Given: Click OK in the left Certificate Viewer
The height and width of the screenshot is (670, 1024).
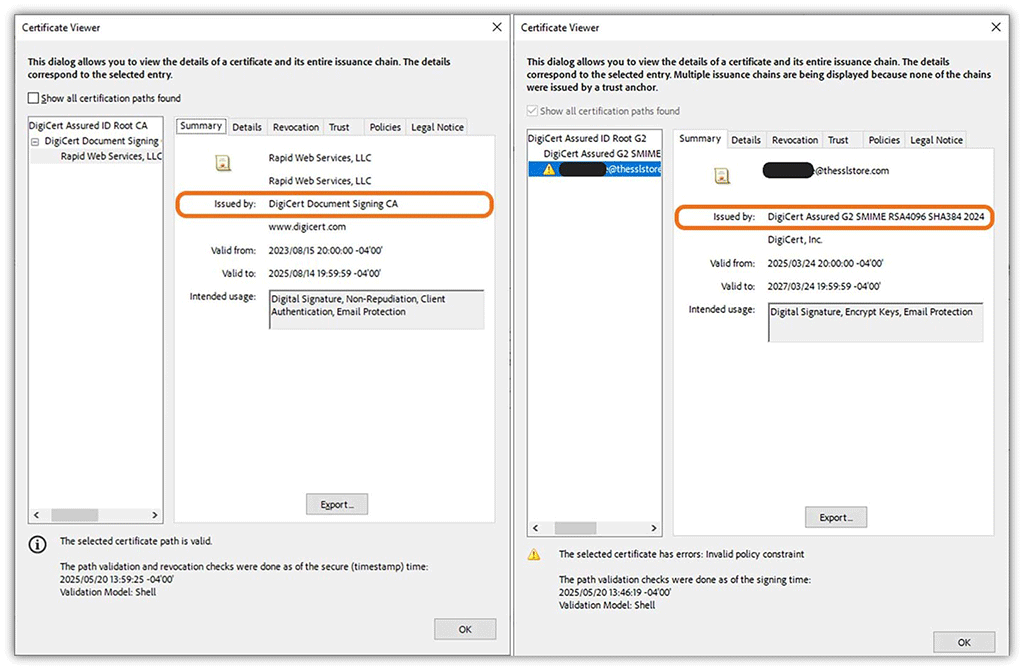Looking at the screenshot, I should pos(465,630).
